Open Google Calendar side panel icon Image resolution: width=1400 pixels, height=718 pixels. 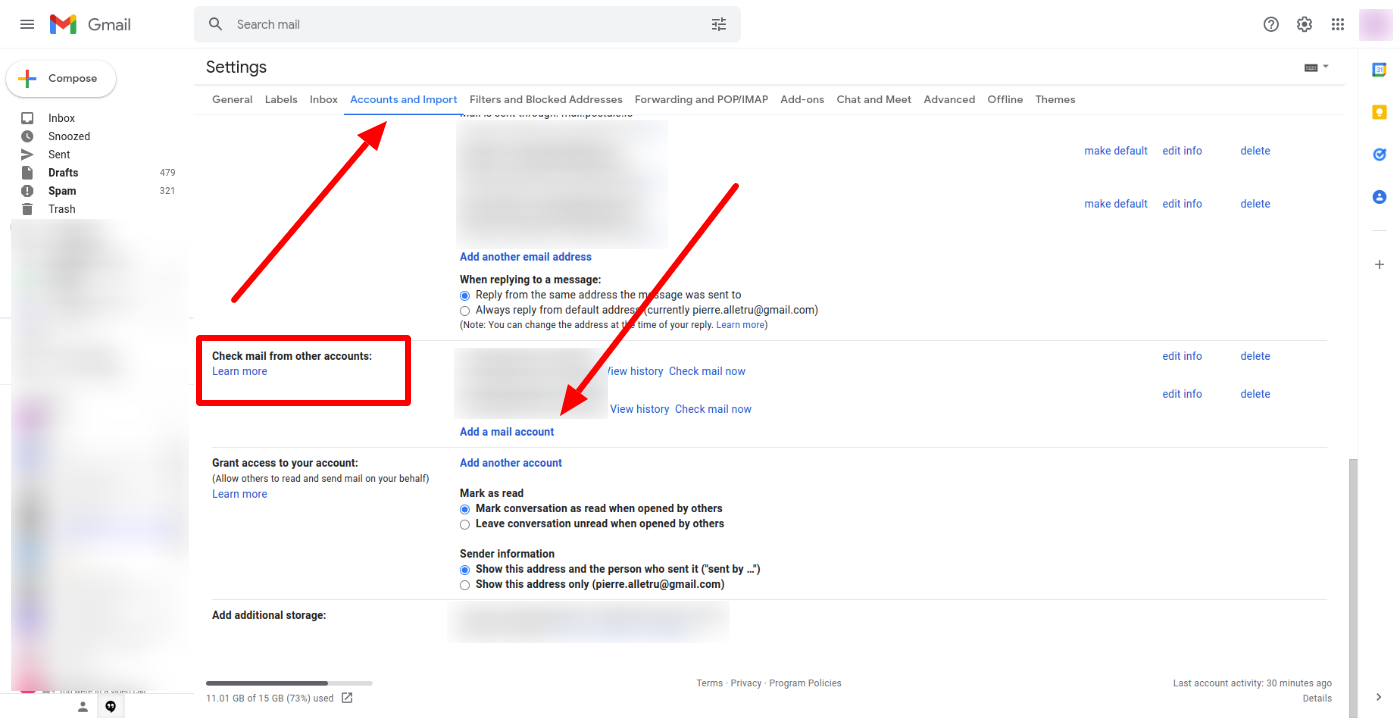[1379, 69]
